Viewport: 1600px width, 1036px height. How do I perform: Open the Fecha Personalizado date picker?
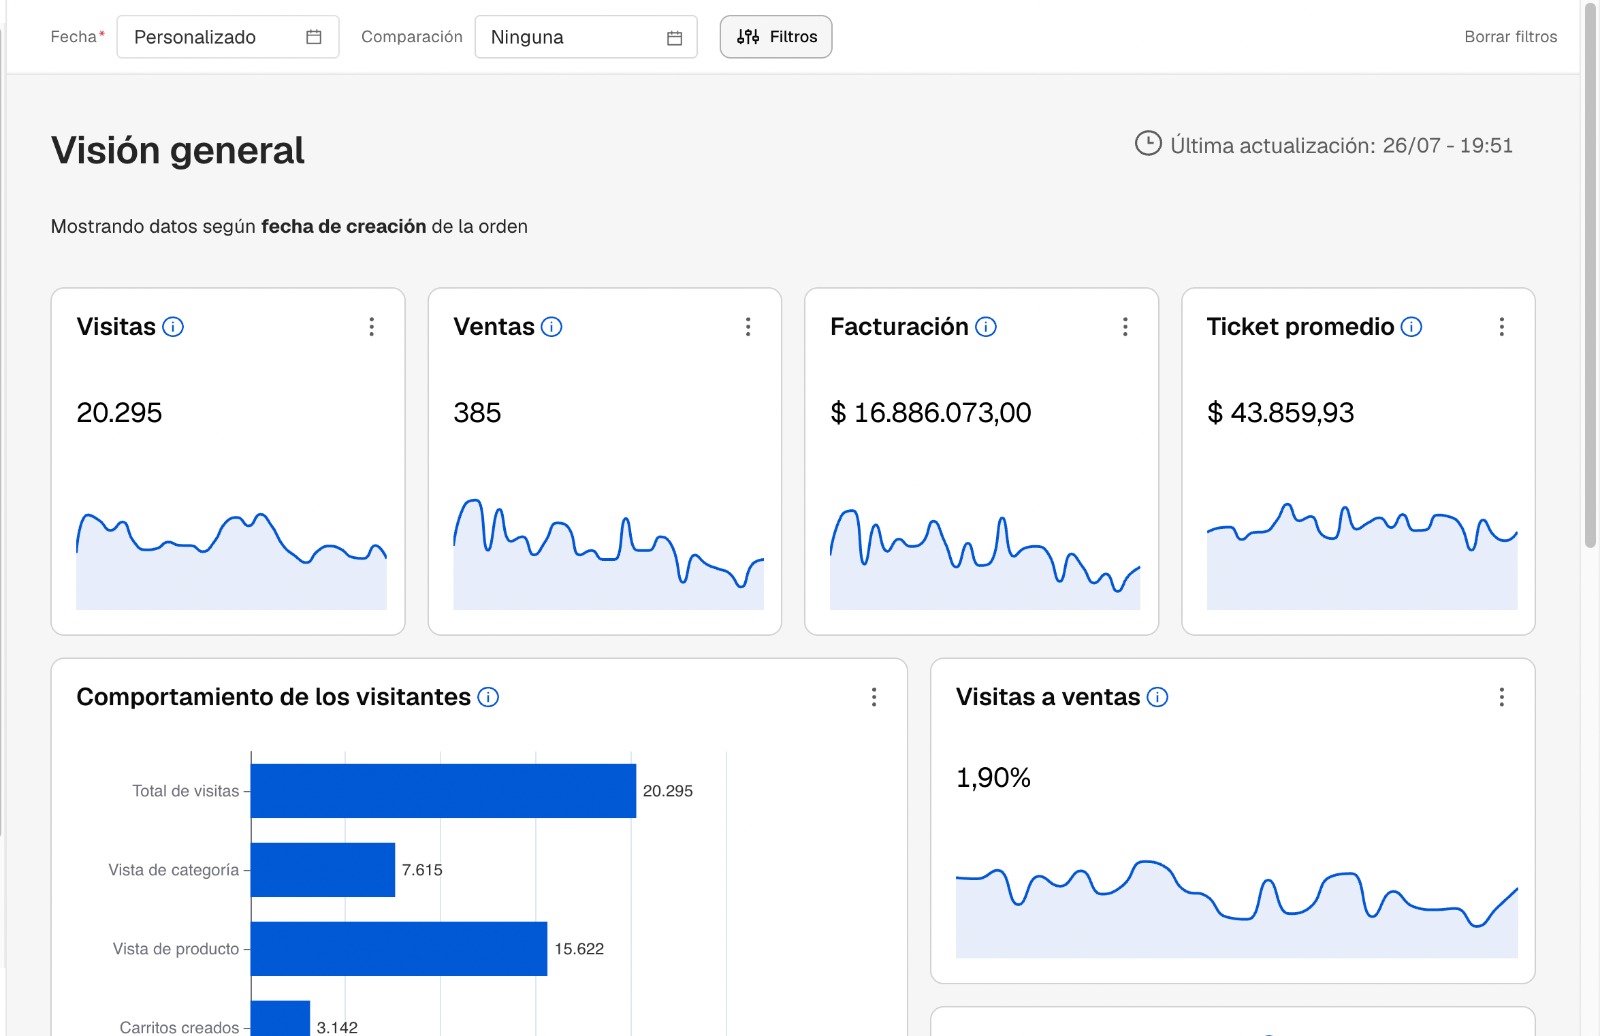coord(228,37)
